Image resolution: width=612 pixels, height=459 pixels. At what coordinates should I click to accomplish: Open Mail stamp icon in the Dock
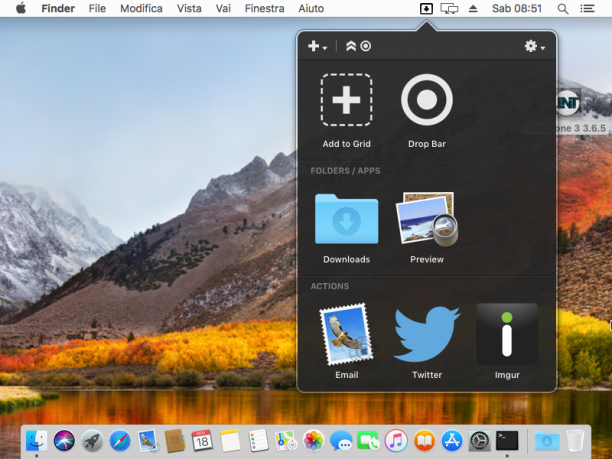pos(148,441)
